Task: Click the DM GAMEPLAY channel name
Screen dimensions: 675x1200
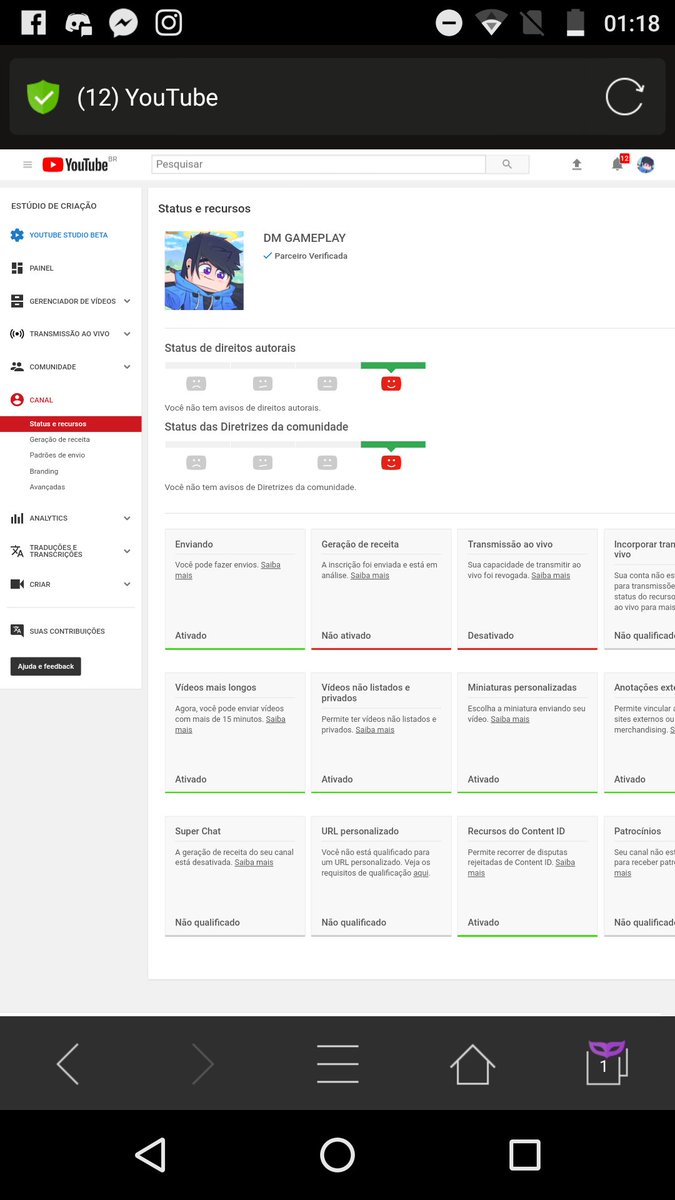Action: 304,238
